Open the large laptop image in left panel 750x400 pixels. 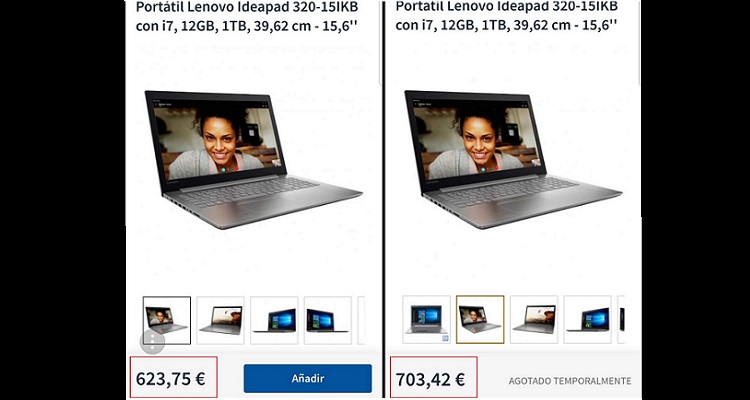[254, 159]
